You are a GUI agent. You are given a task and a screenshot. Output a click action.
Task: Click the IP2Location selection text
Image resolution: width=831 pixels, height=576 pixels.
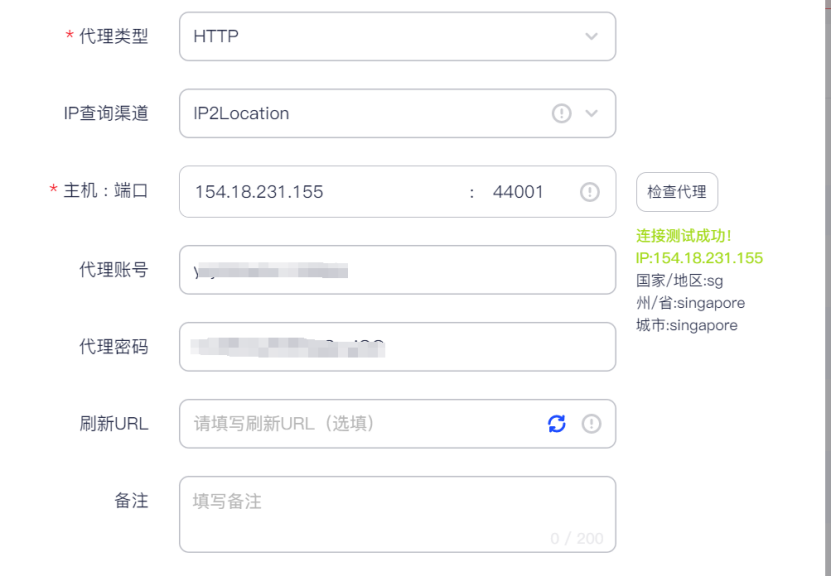click(x=241, y=114)
